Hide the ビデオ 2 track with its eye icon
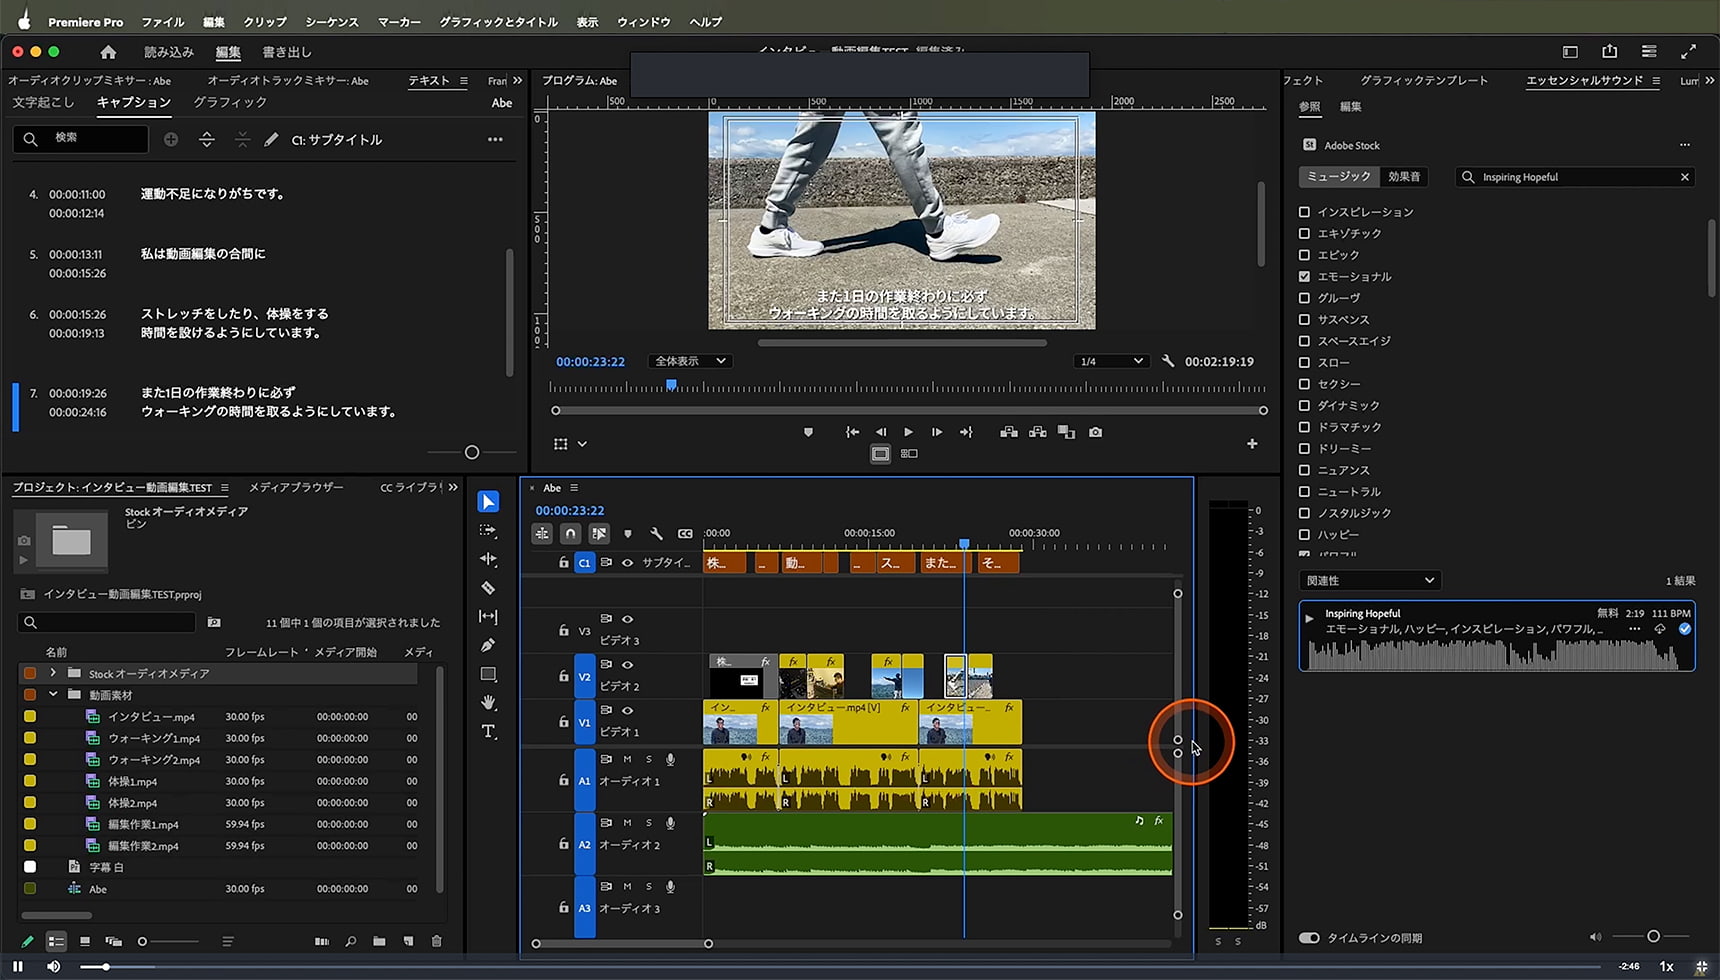Image resolution: width=1720 pixels, height=980 pixels. [x=627, y=664]
